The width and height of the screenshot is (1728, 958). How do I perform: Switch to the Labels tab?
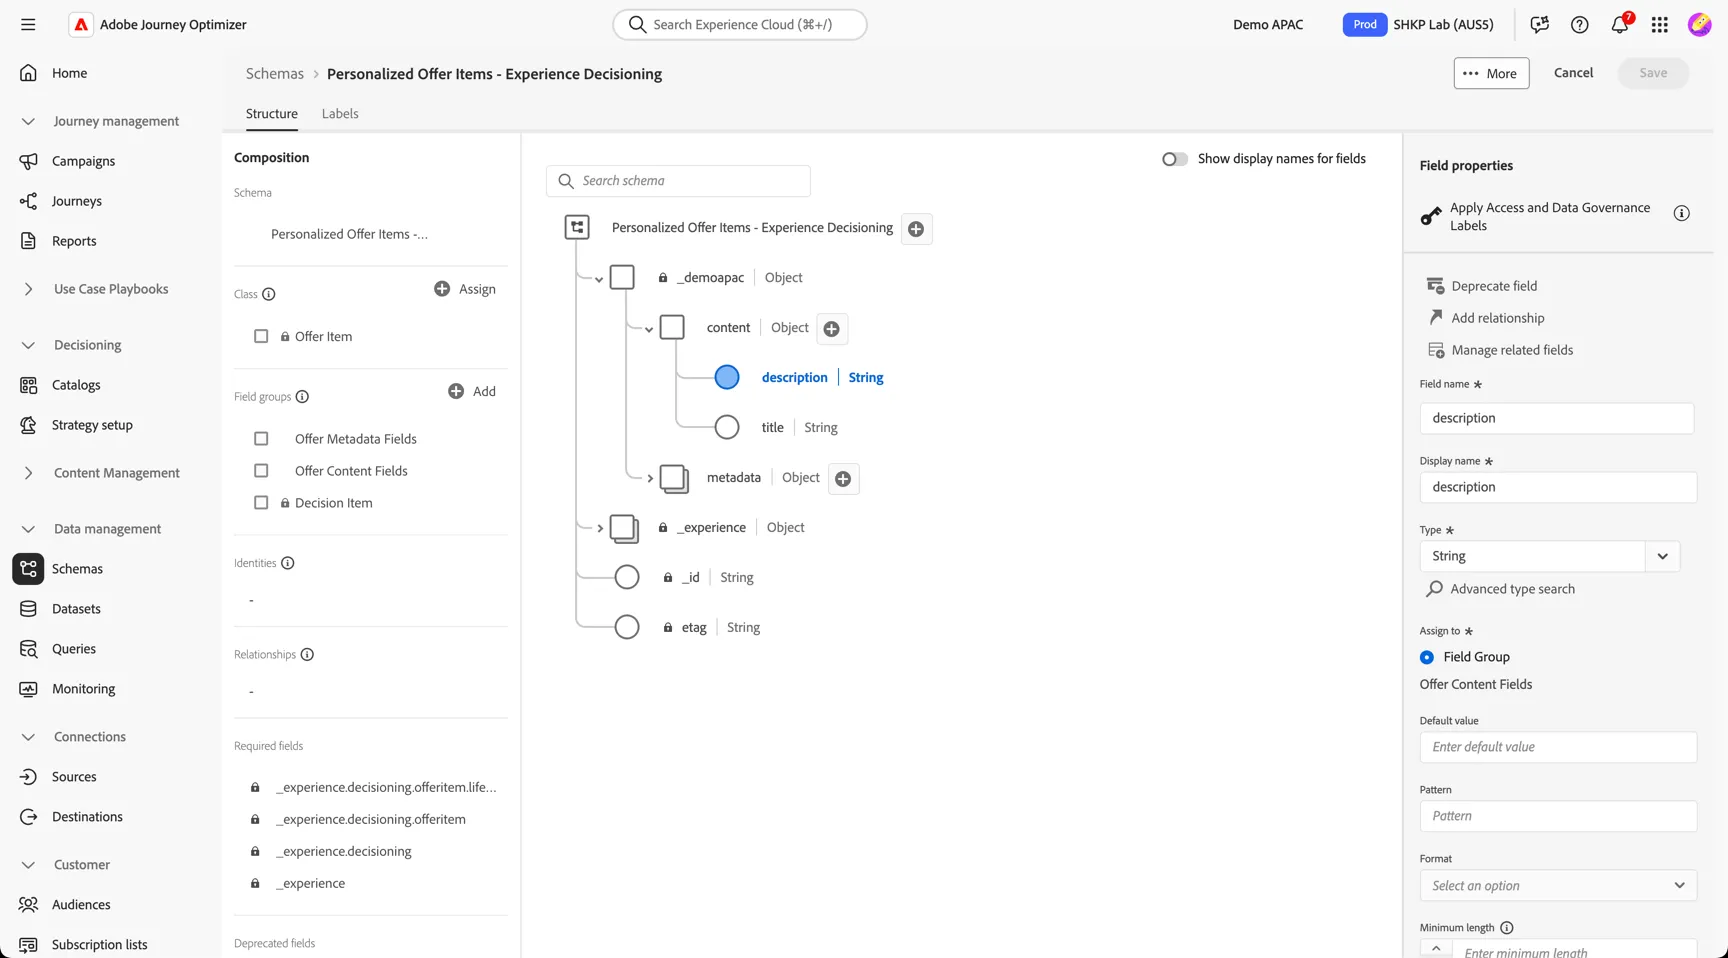tap(340, 113)
